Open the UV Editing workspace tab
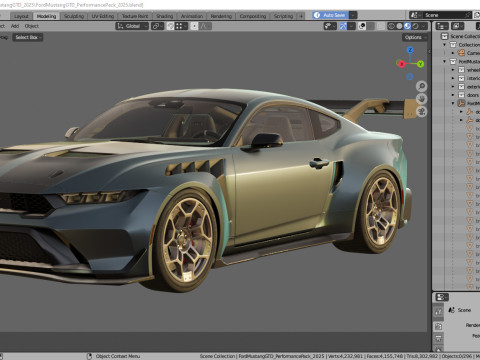Image resolution: width=480 pixels, height=360 pixels. (103, 16)
